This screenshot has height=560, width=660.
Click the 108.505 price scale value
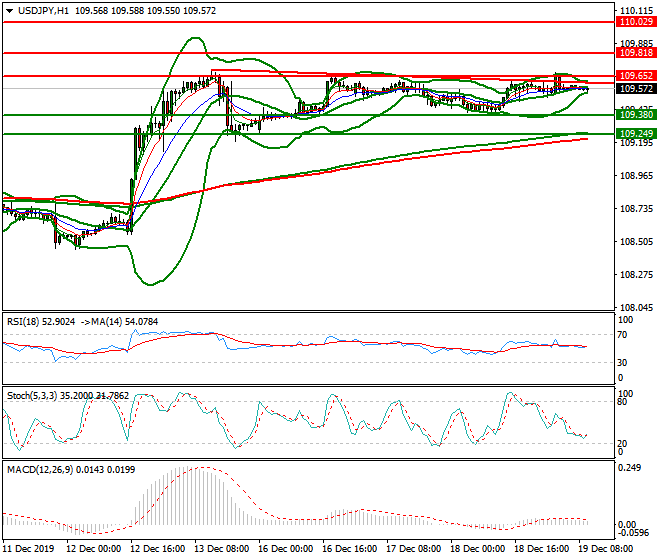(636, 242)
